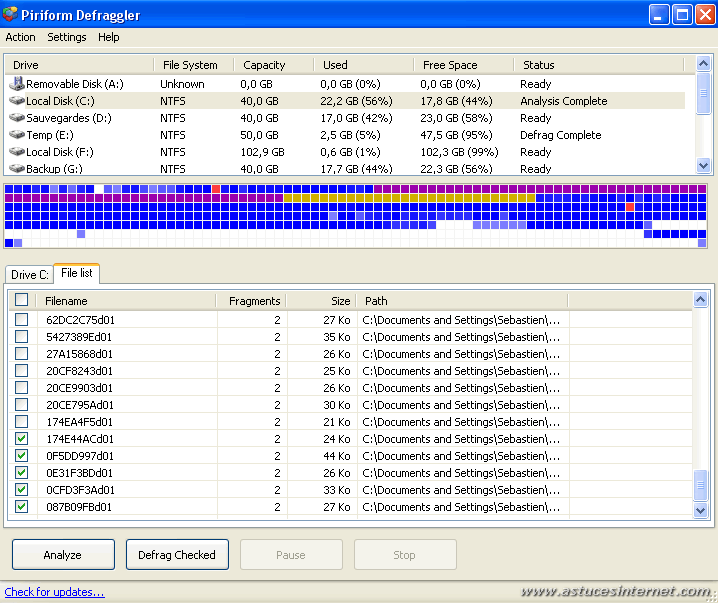Uncheck the box for file 0E31F3BDd01
The width and height of the screenshot is (718, 603).
pyautogui.click(x=22, y=473)
